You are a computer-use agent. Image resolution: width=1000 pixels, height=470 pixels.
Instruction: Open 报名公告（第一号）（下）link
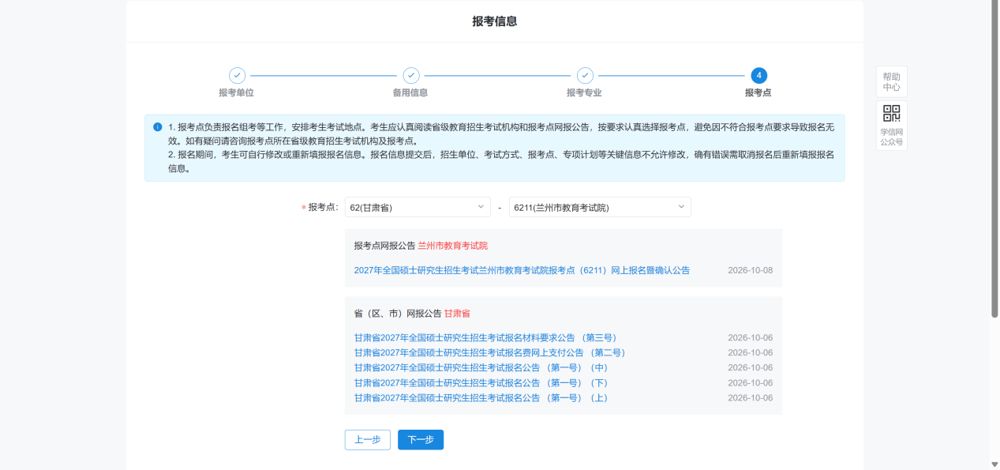tap(481, 383)
